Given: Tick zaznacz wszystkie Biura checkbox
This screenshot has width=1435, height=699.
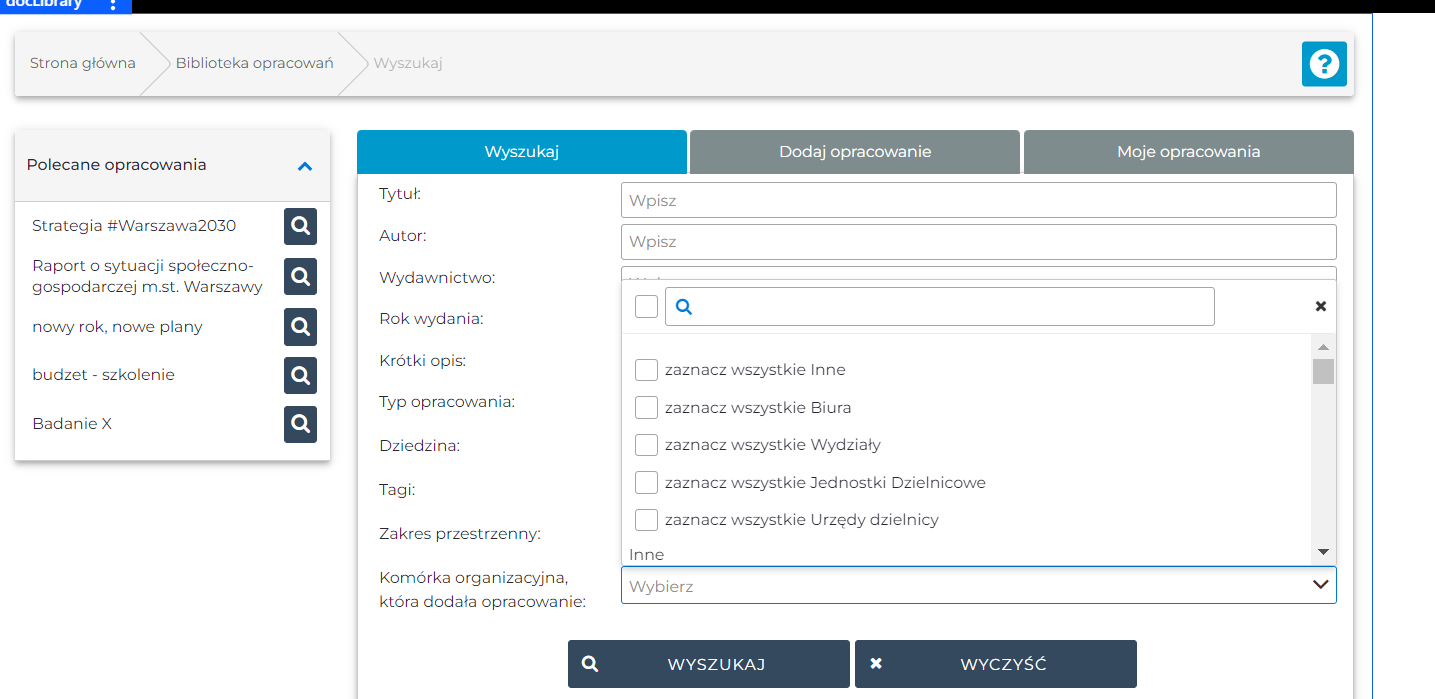Looking at the screenshot, I should (646, 407).
